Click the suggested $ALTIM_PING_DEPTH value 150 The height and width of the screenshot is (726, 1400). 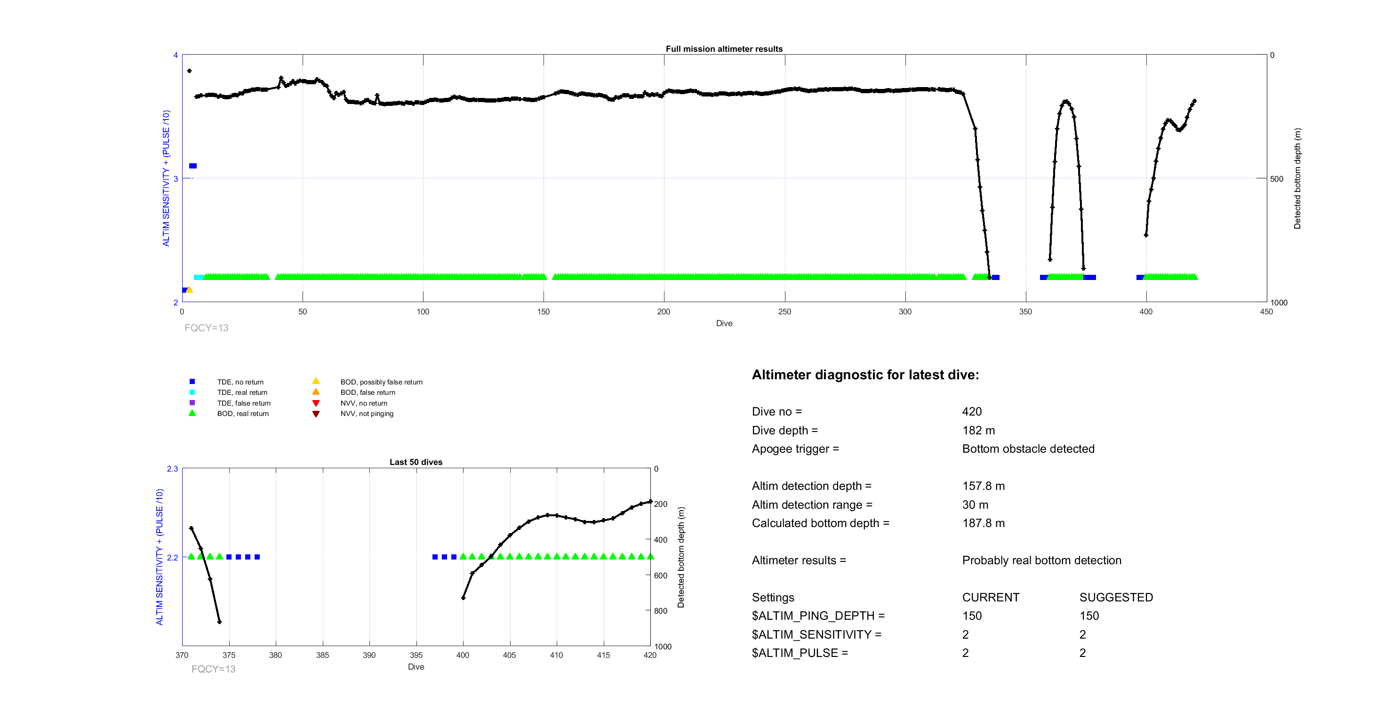1090,616
